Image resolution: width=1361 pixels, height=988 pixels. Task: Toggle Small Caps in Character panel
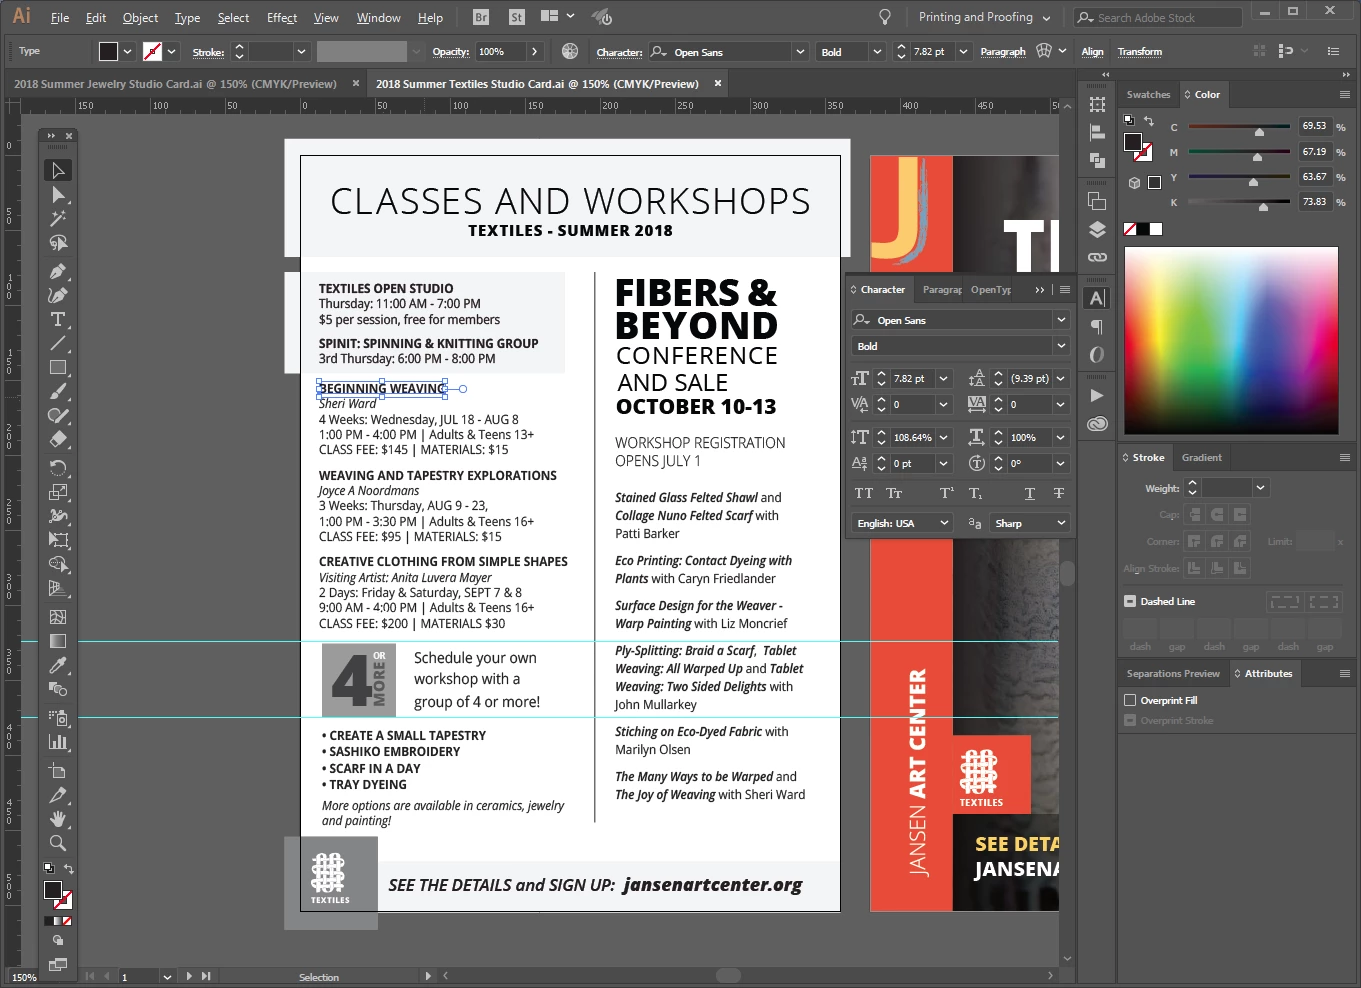pos(894,494)
